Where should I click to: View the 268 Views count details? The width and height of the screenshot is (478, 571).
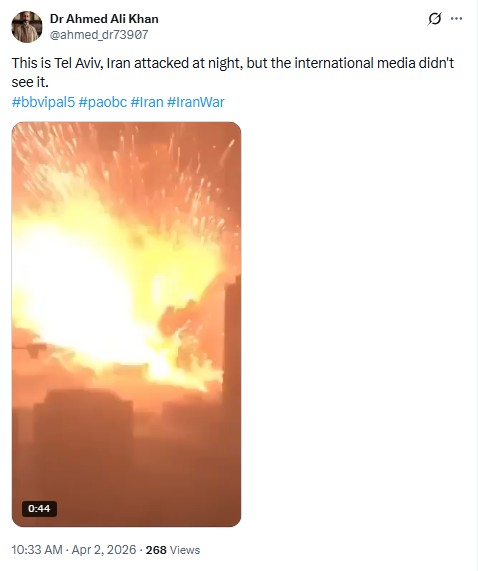click(x=173, y=550)
